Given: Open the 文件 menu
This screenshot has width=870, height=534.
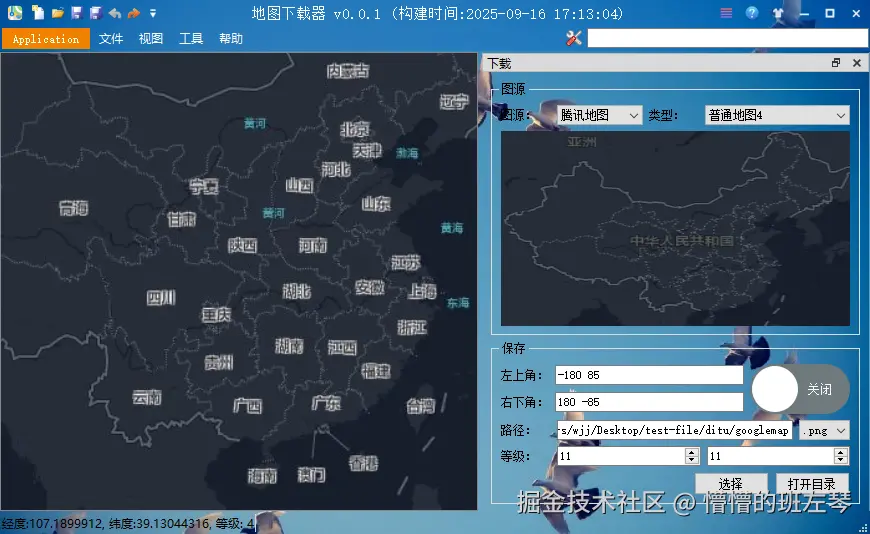Looking at the screenshot, I should click(x=111, y=39).
